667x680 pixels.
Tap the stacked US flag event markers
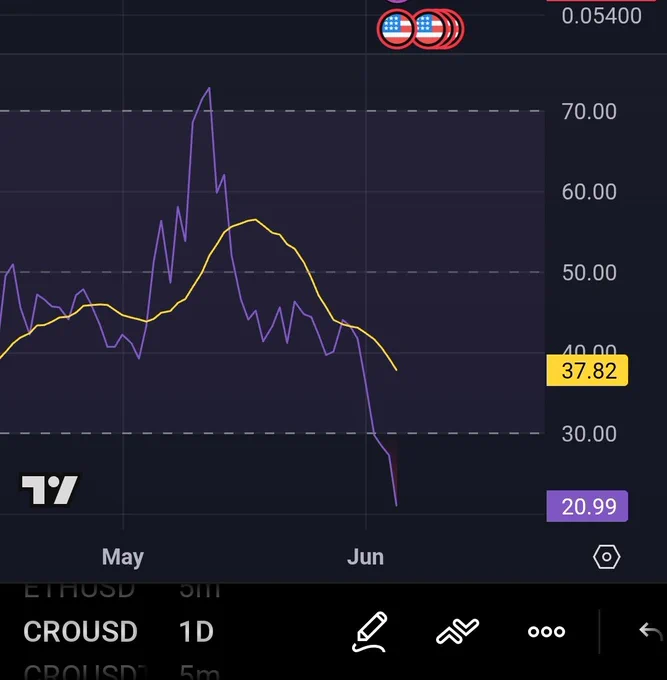tap(438, 29)
